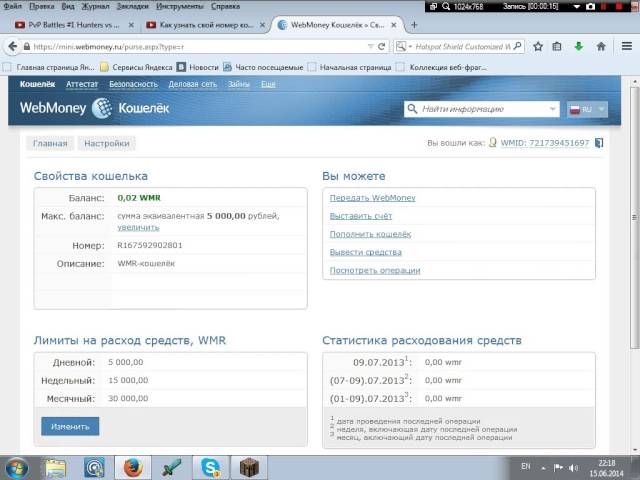Close the WebMoney Кошелёк tab
Viewport: 640px width, 480px height.
393,25
